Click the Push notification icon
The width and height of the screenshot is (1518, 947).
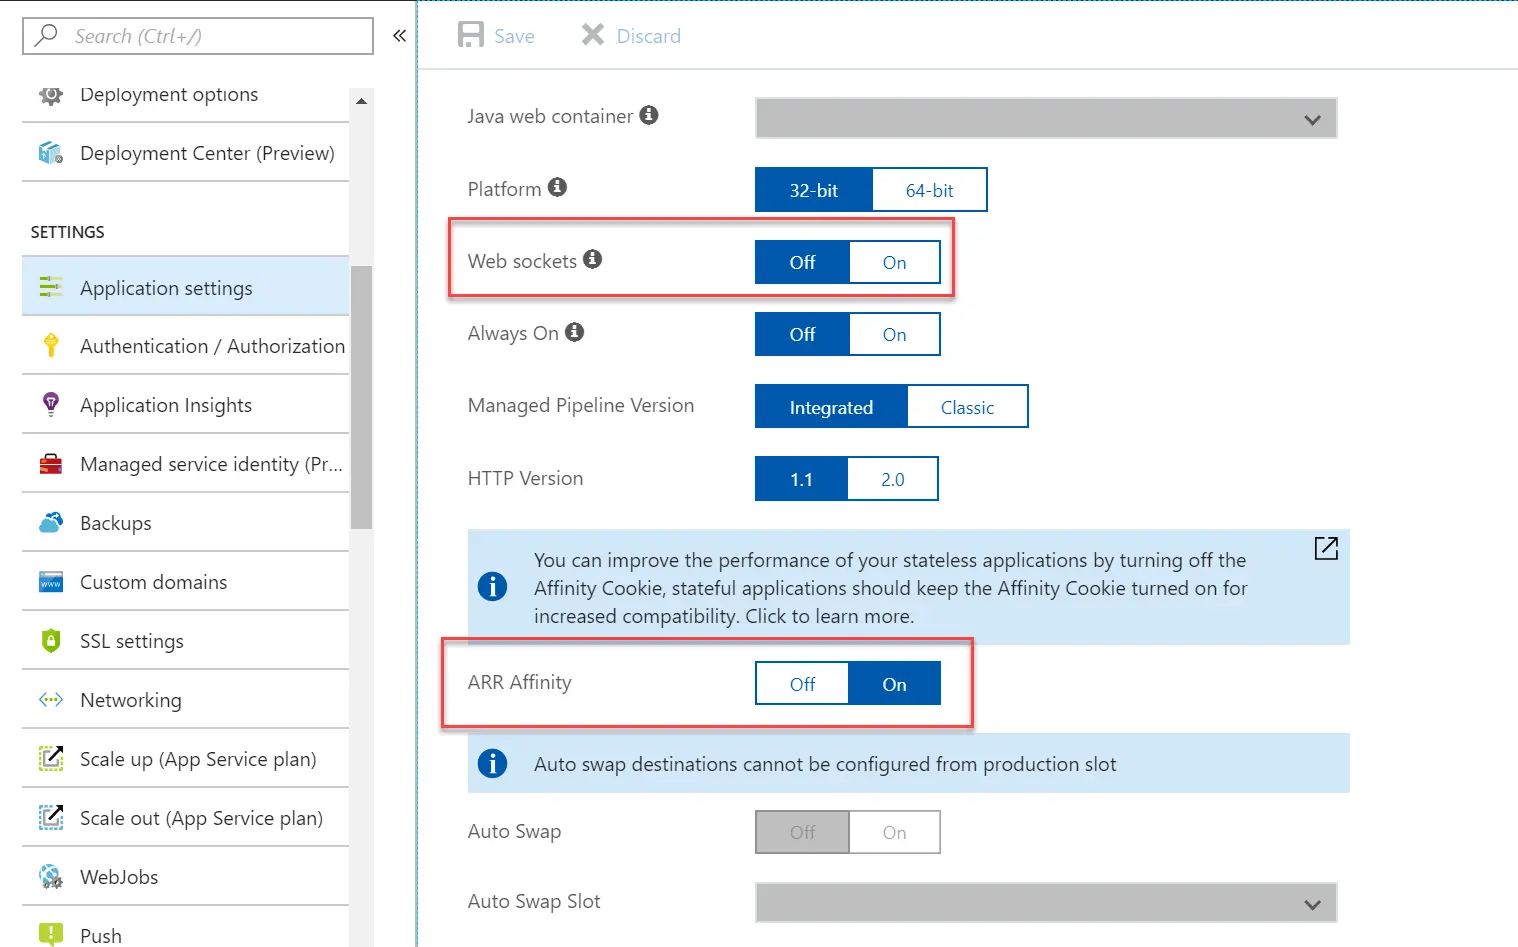point(50,934)
